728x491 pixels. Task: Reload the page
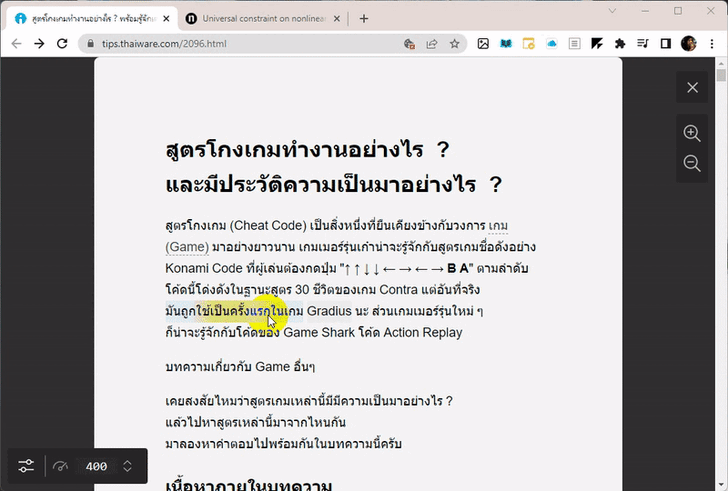(x=62, y=44)
